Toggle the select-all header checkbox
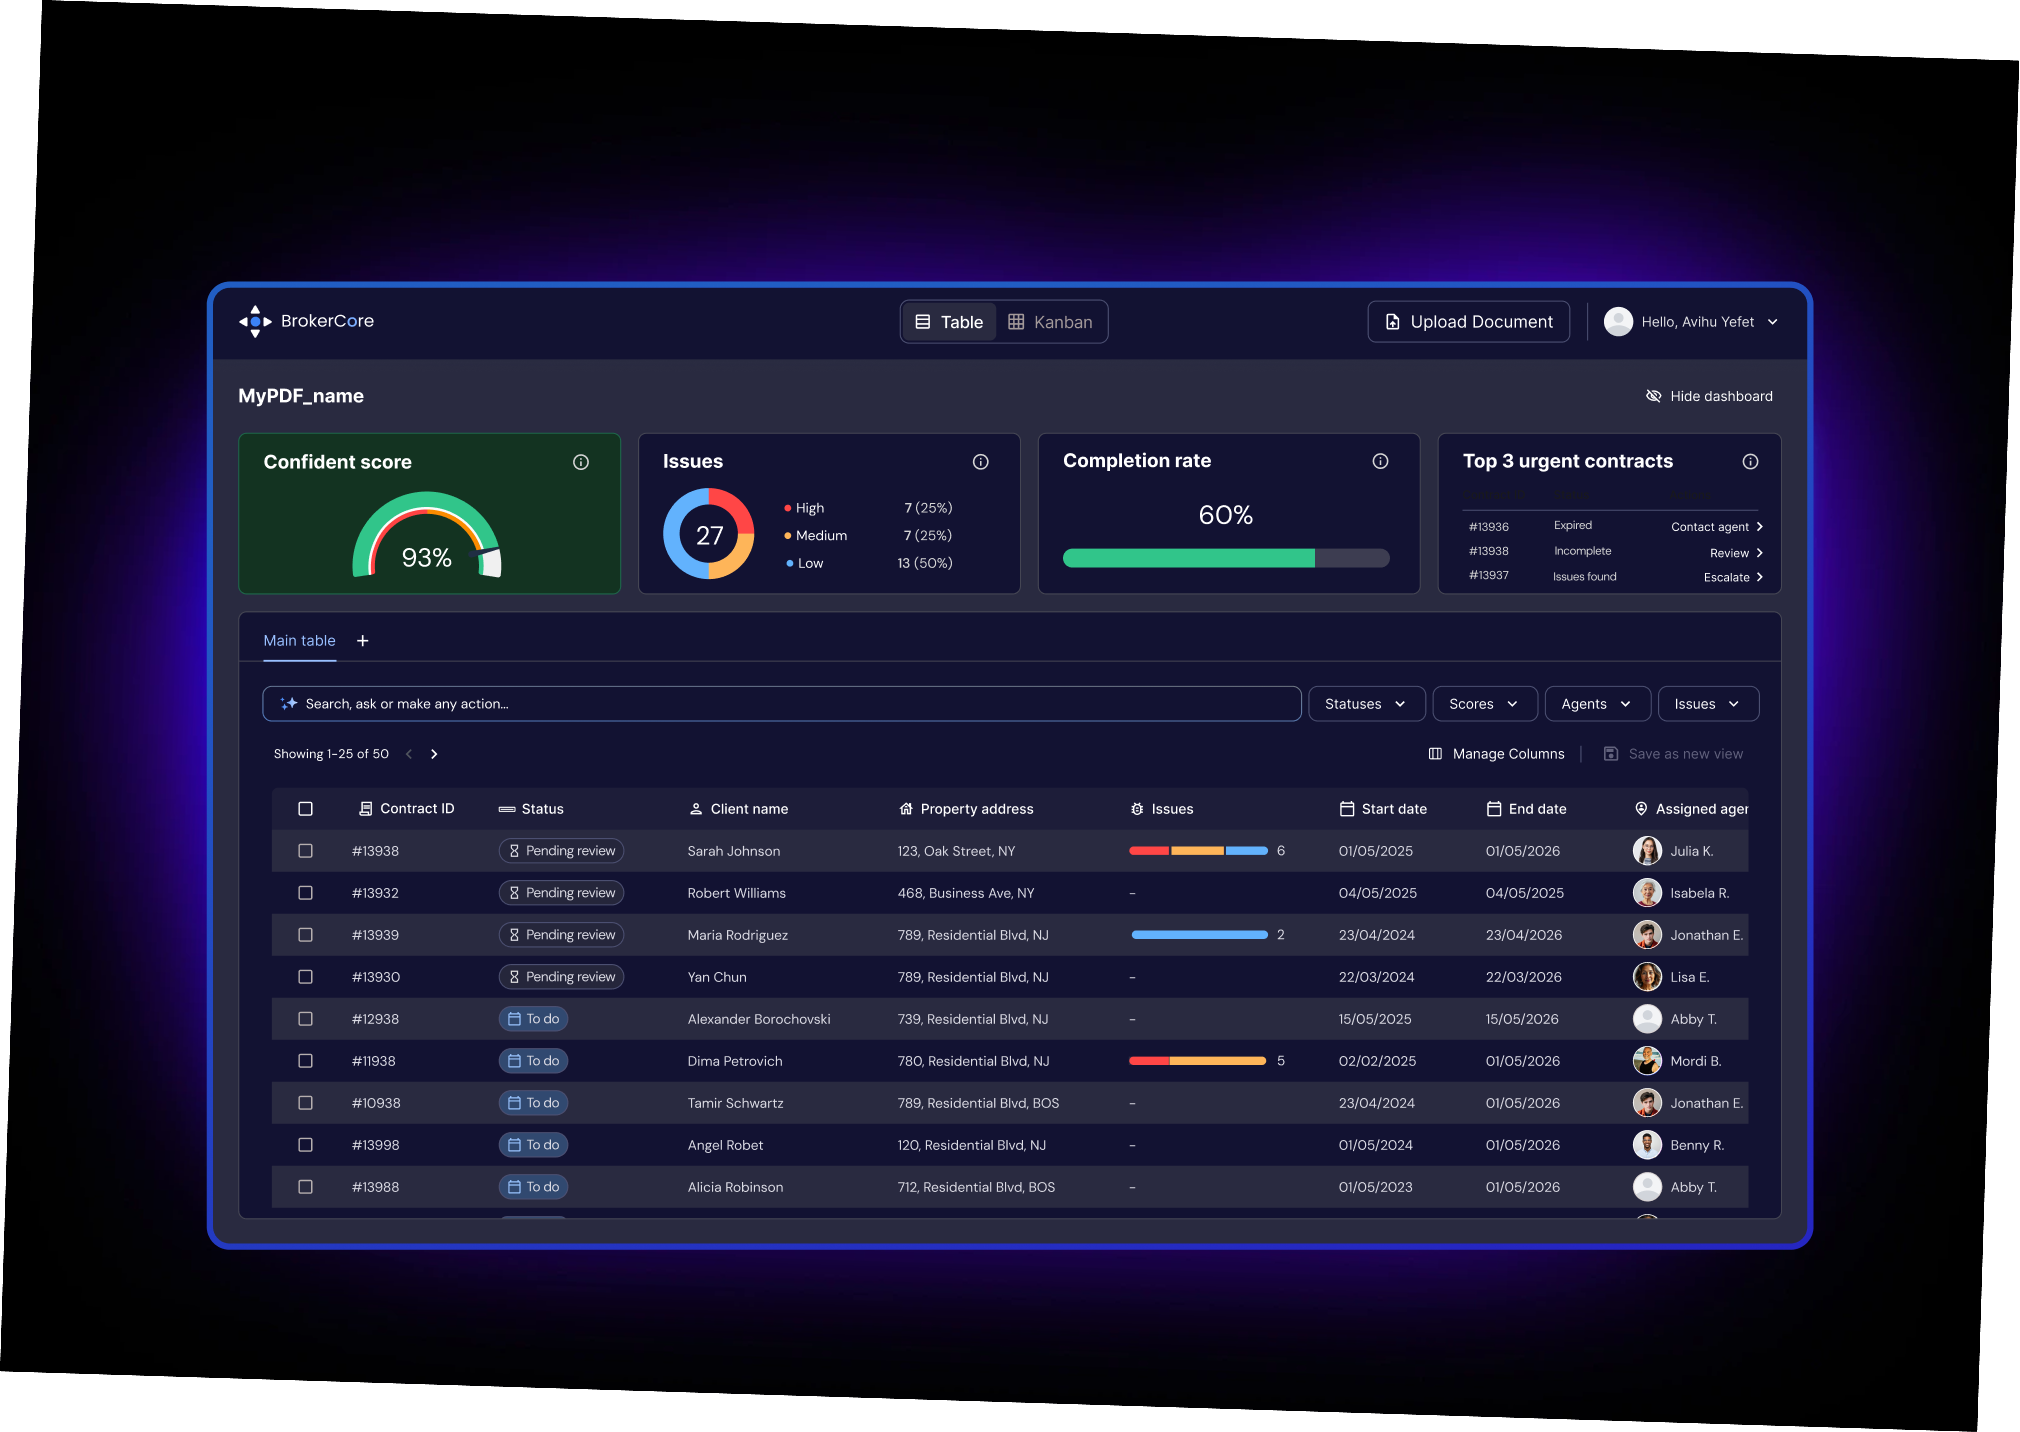This screenshot has height=1432, width=2020. [306, 809]
